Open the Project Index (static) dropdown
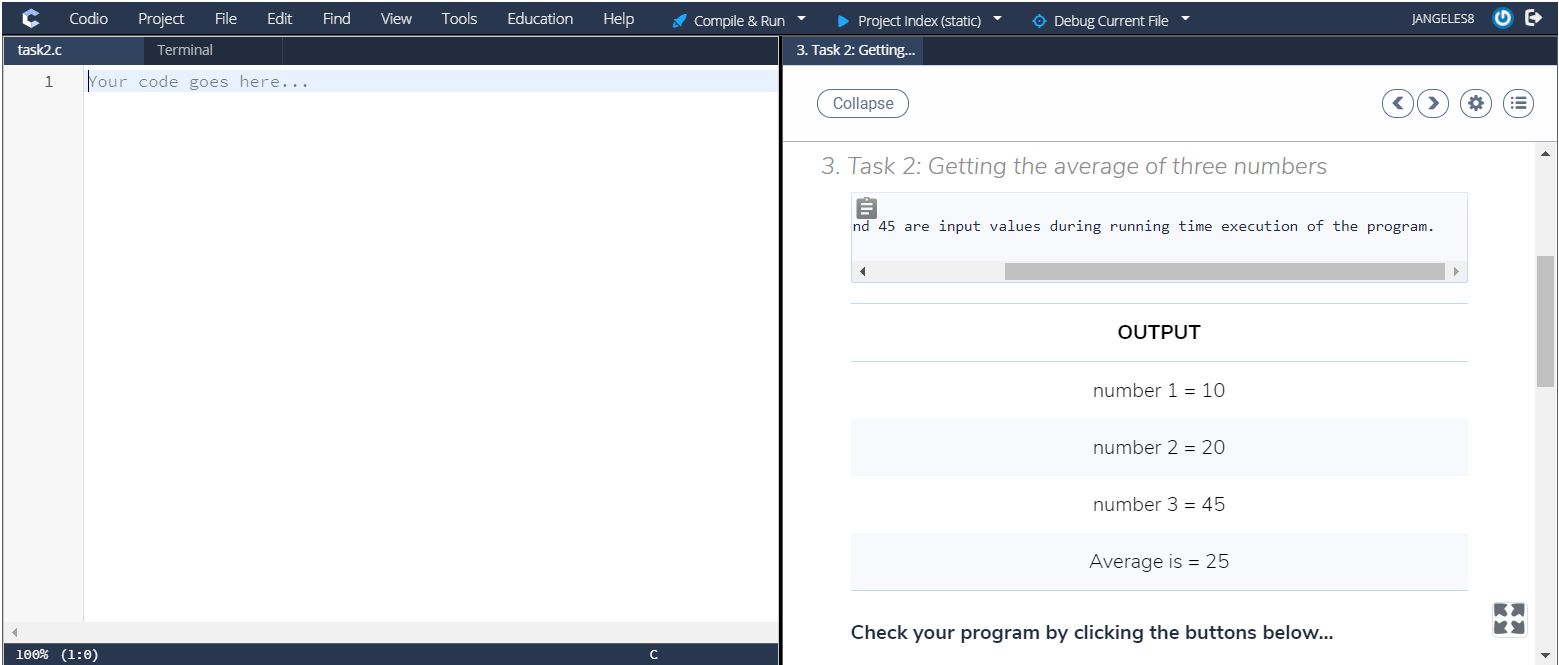1559x665 pixels. (x=917, y=18)
